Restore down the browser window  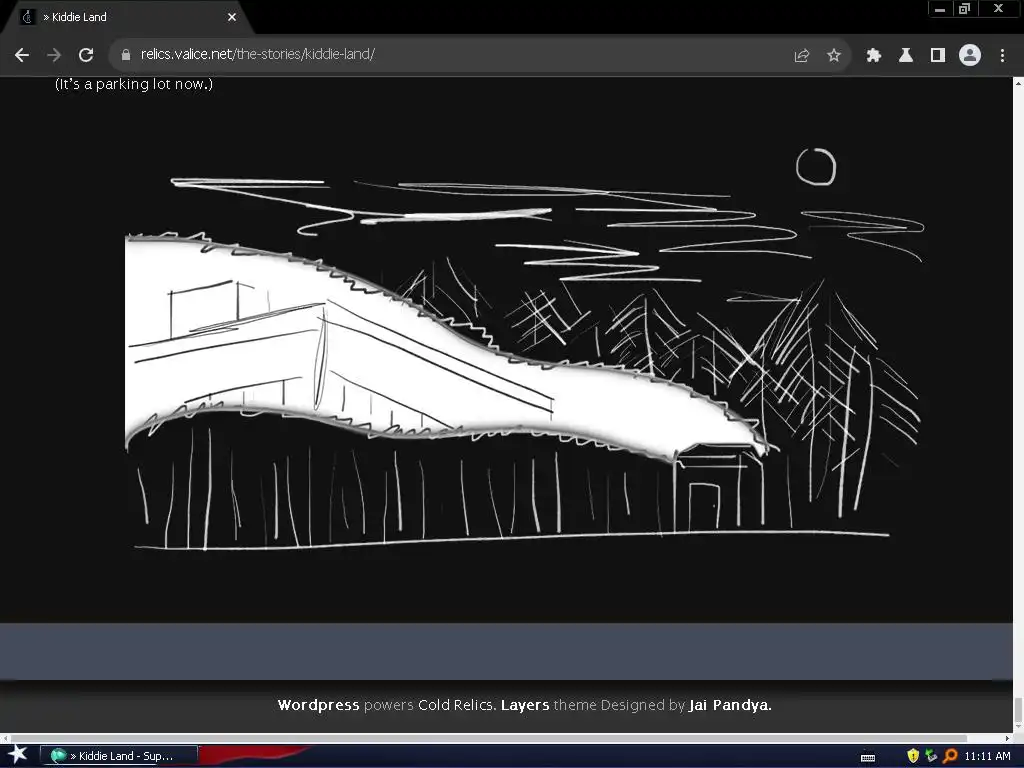coord(964,9)
